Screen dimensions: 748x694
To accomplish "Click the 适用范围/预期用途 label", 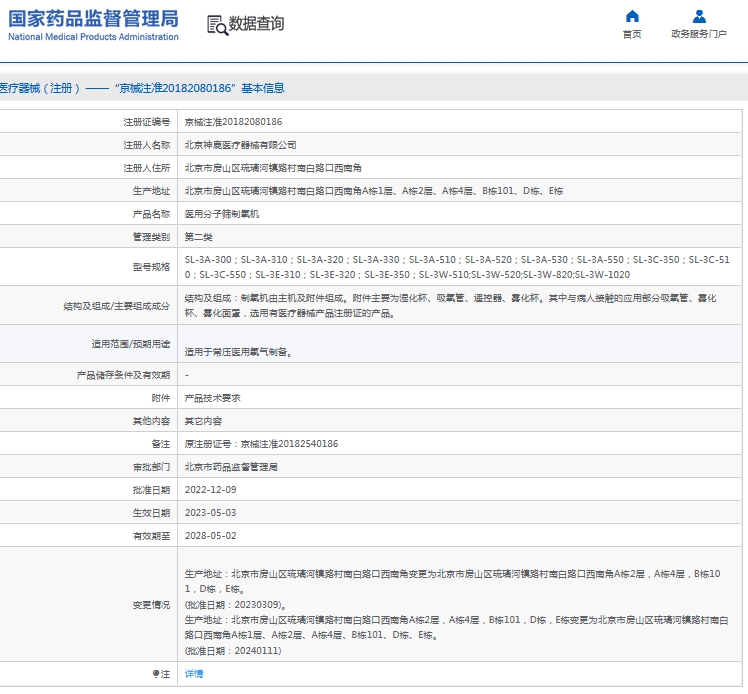I will click(131, 343).
